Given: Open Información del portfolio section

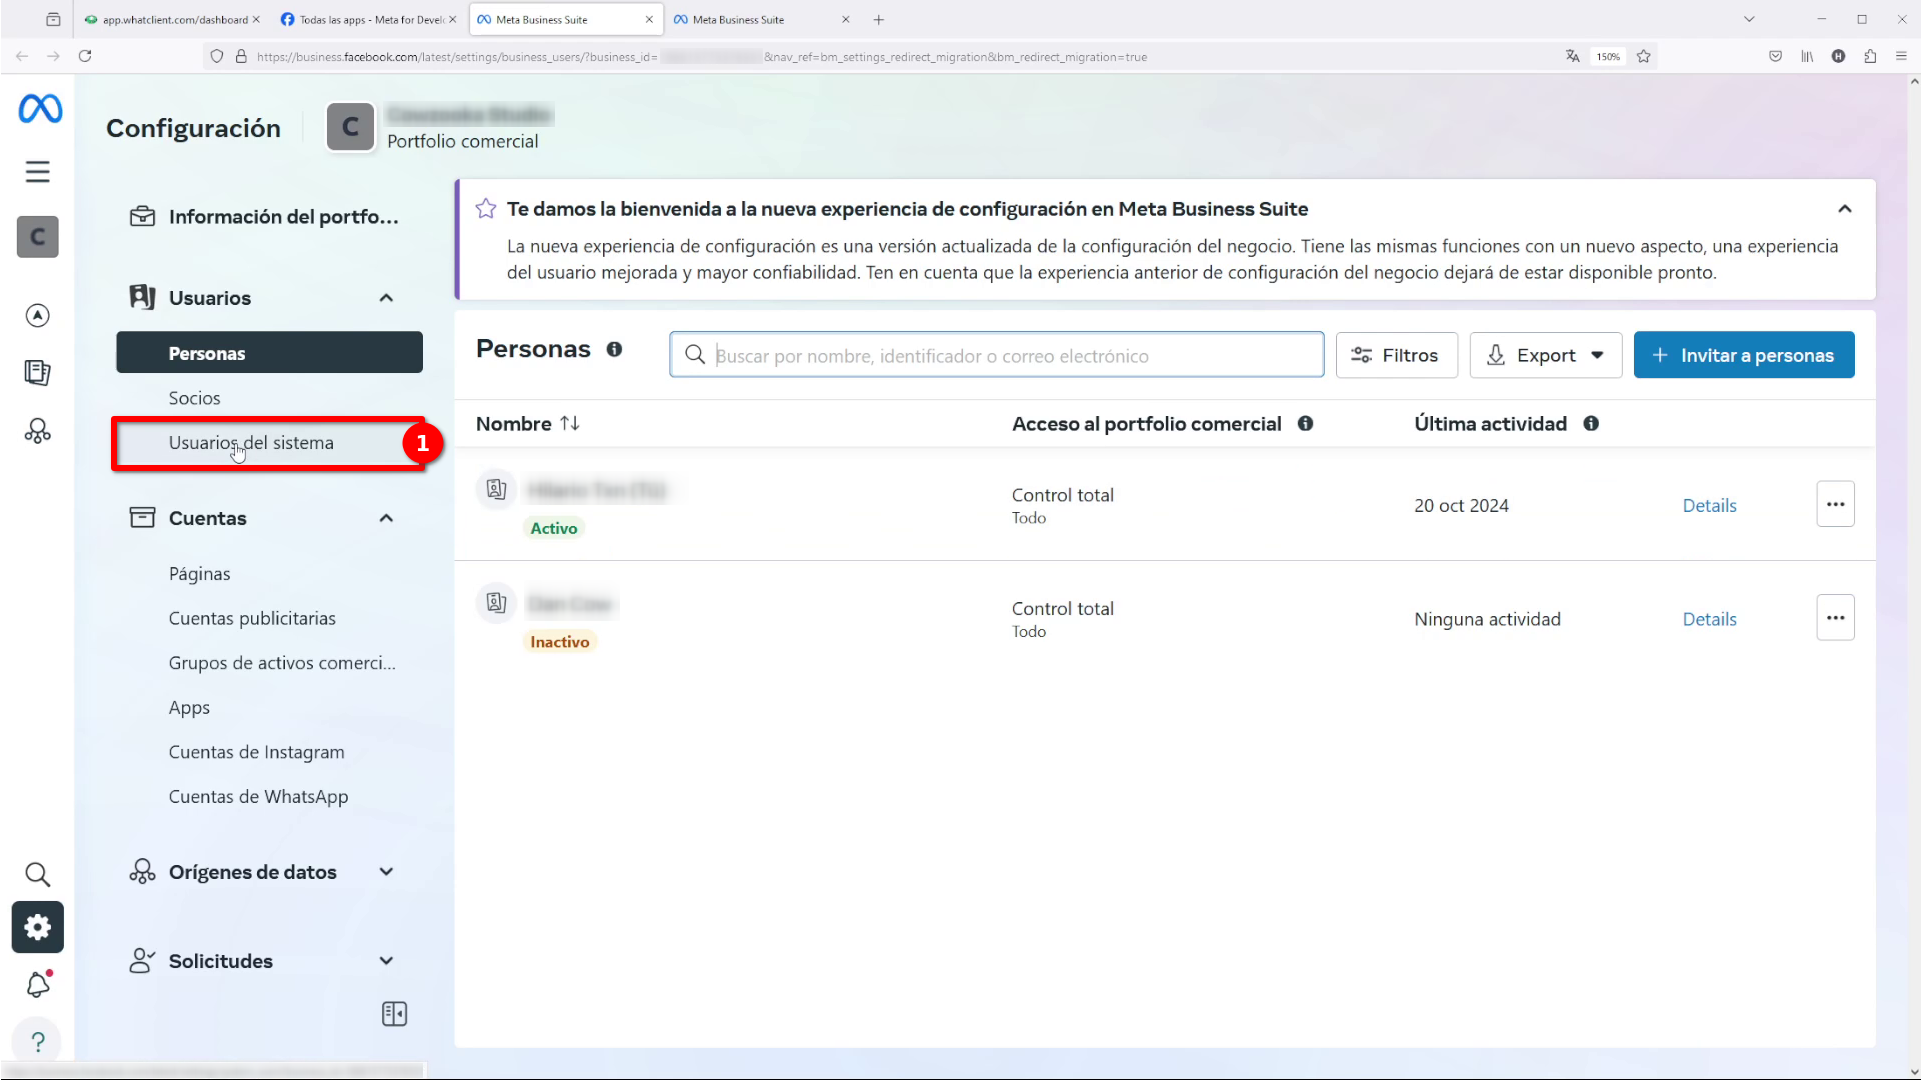Looking at the screenshot, I should click(264, 217).
